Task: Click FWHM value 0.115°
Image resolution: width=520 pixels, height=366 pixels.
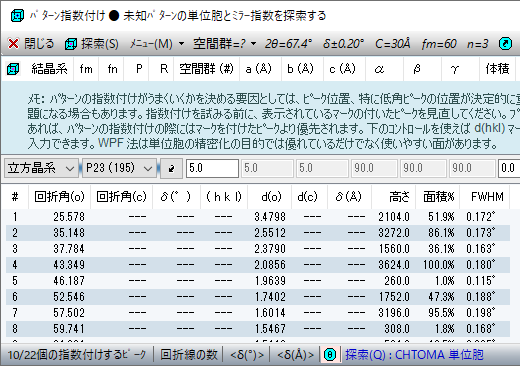Action: tap(480, 281)
